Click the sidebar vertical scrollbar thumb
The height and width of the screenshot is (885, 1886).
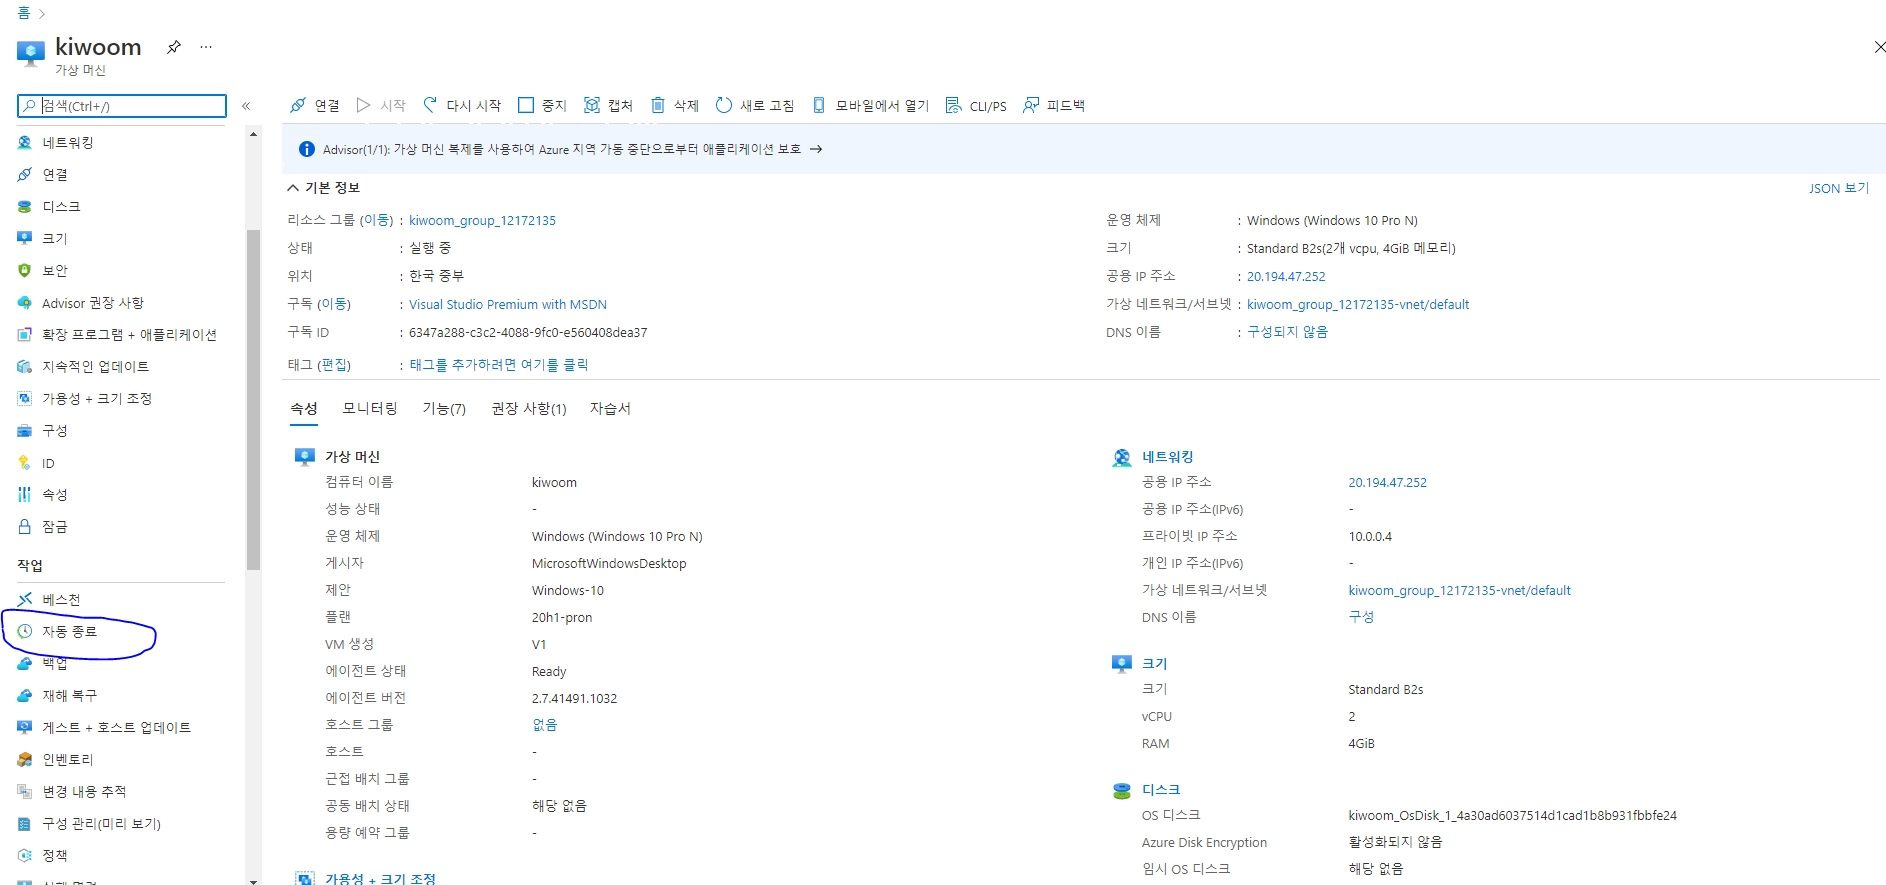pyautogui.click(x=253, y=399)
